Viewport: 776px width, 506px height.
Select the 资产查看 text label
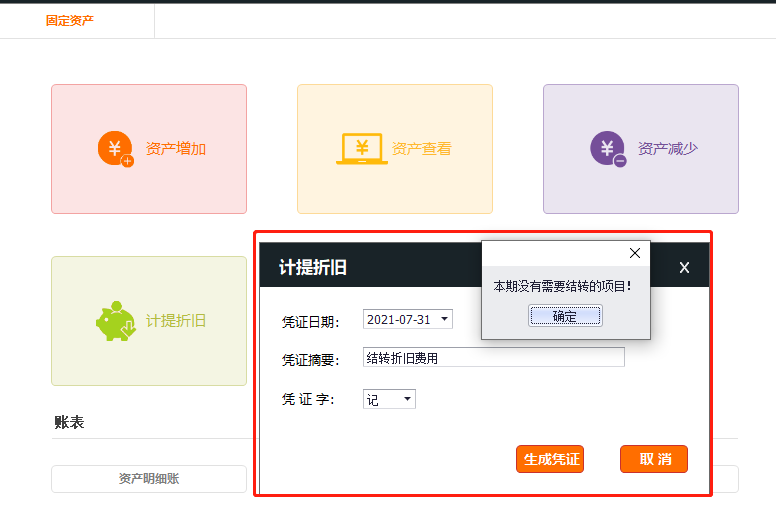[422, 149]
